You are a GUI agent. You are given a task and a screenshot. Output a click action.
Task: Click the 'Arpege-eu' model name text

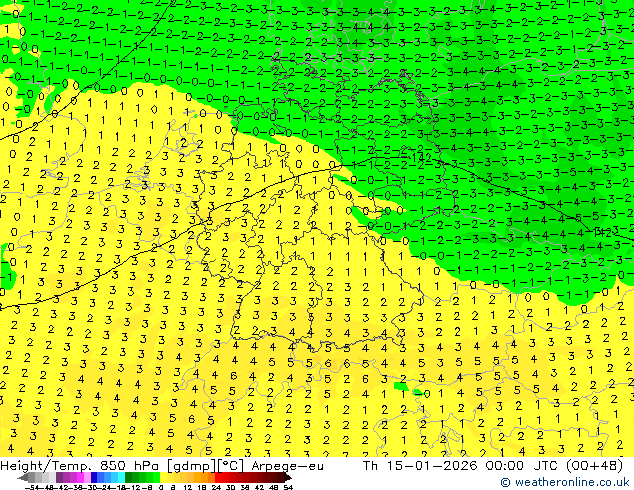[x=287, y=466]
